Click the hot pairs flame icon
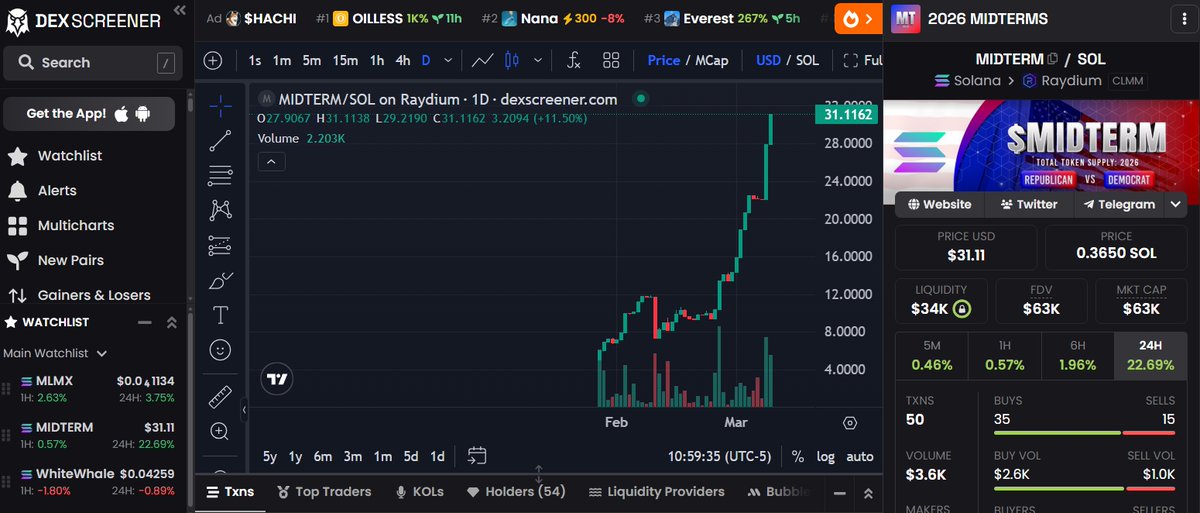1200x513 pixels. (x=850, y=18)
